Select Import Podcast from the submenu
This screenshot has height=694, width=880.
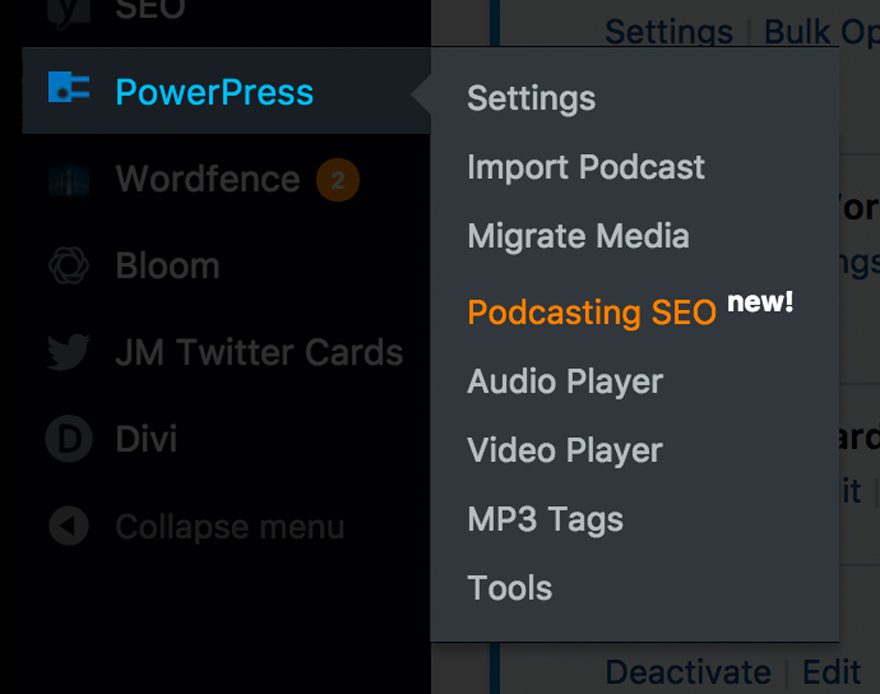point(585,167)
